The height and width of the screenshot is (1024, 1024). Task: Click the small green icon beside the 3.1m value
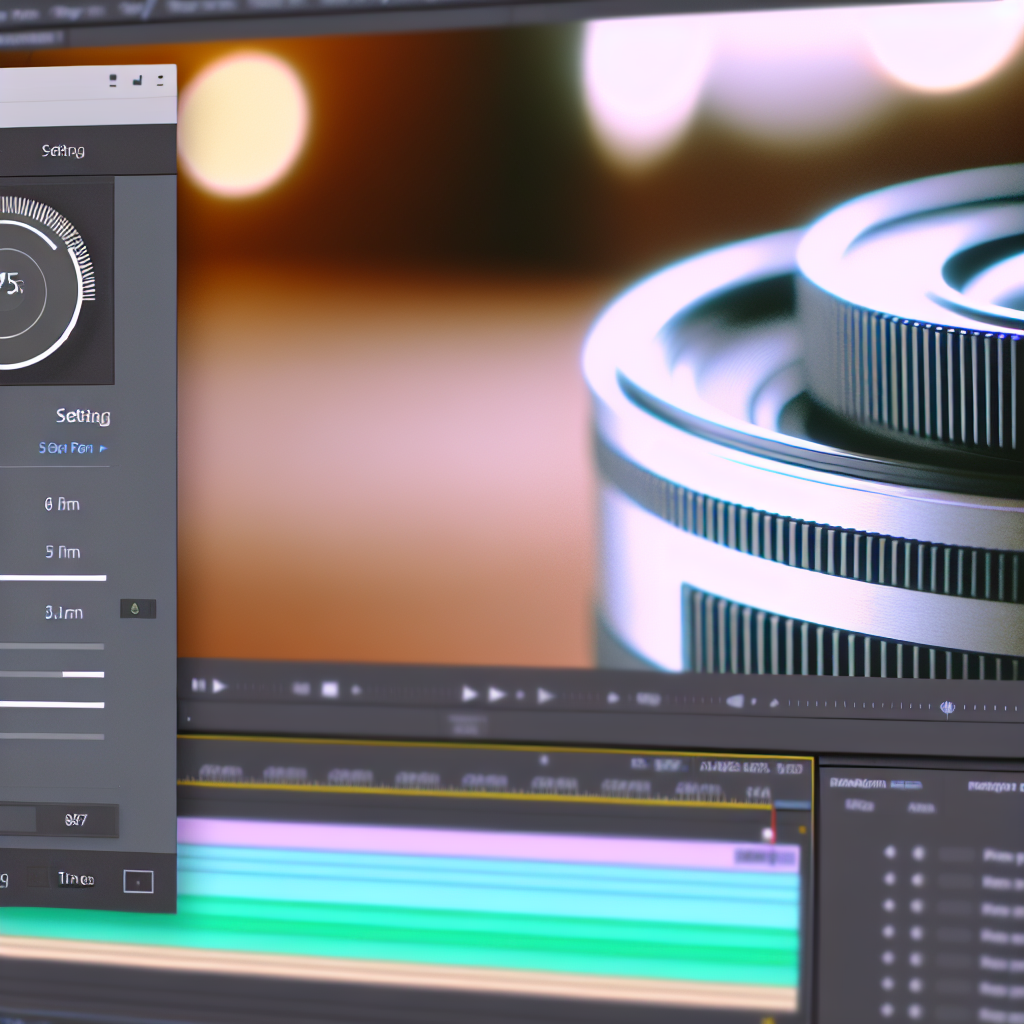[x=137, y=609]
